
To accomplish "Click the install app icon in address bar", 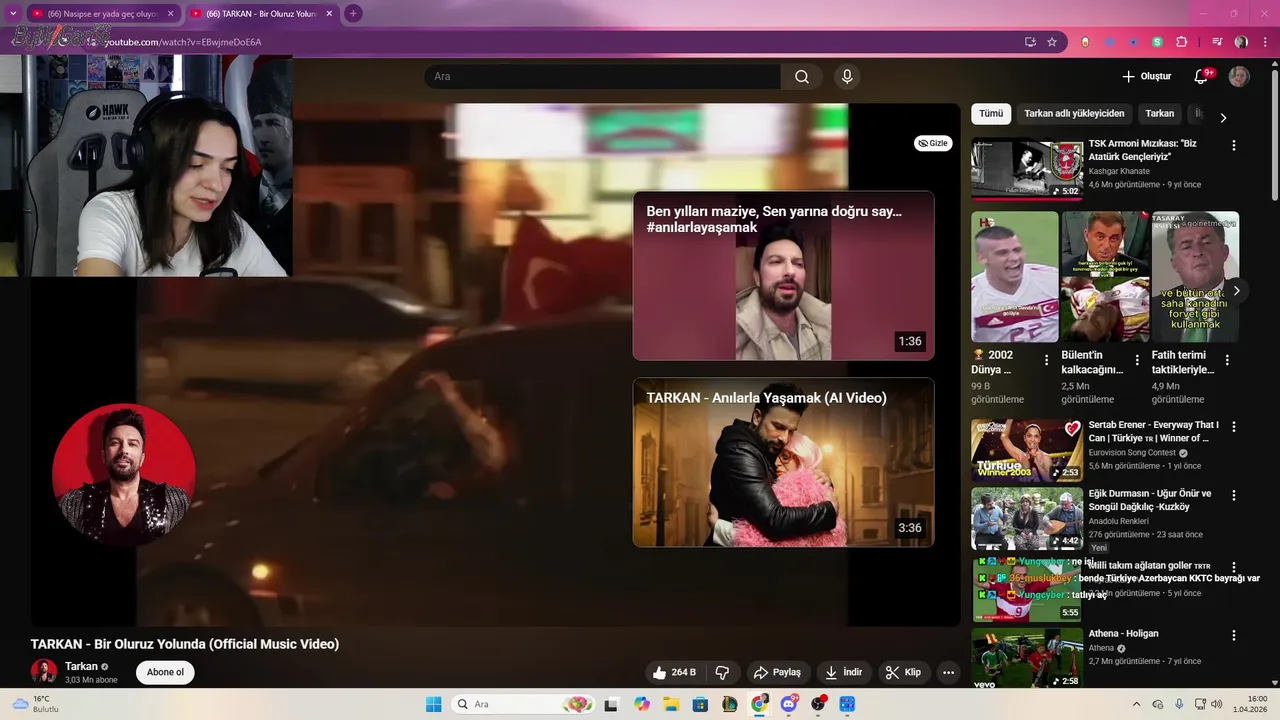I will [1030, 42].
